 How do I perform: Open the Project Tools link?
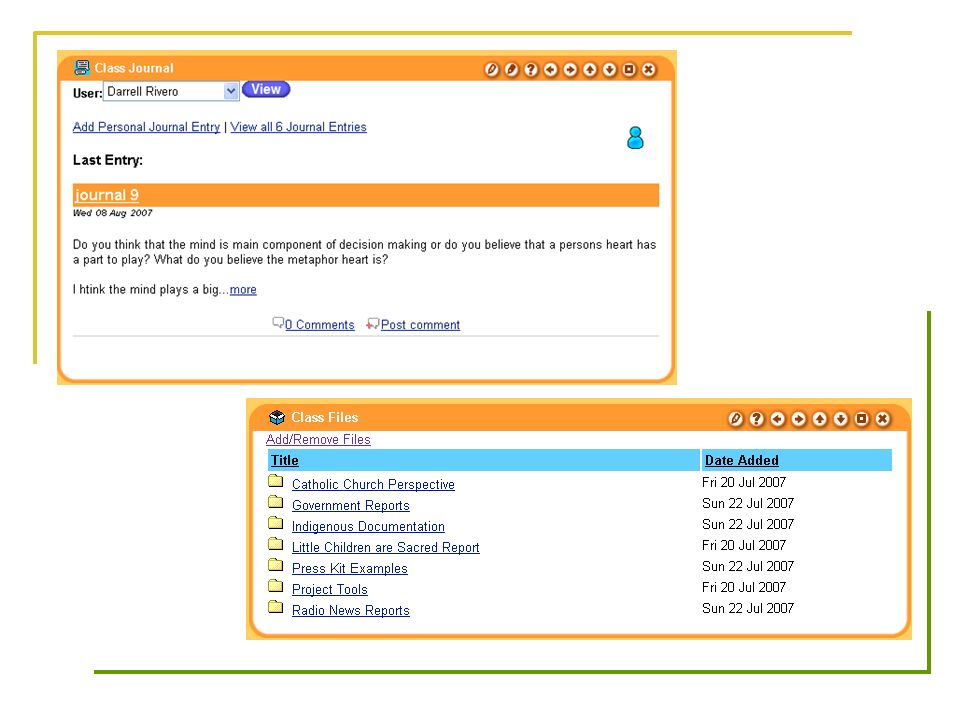pyautogui.click(x=330, y=590)
